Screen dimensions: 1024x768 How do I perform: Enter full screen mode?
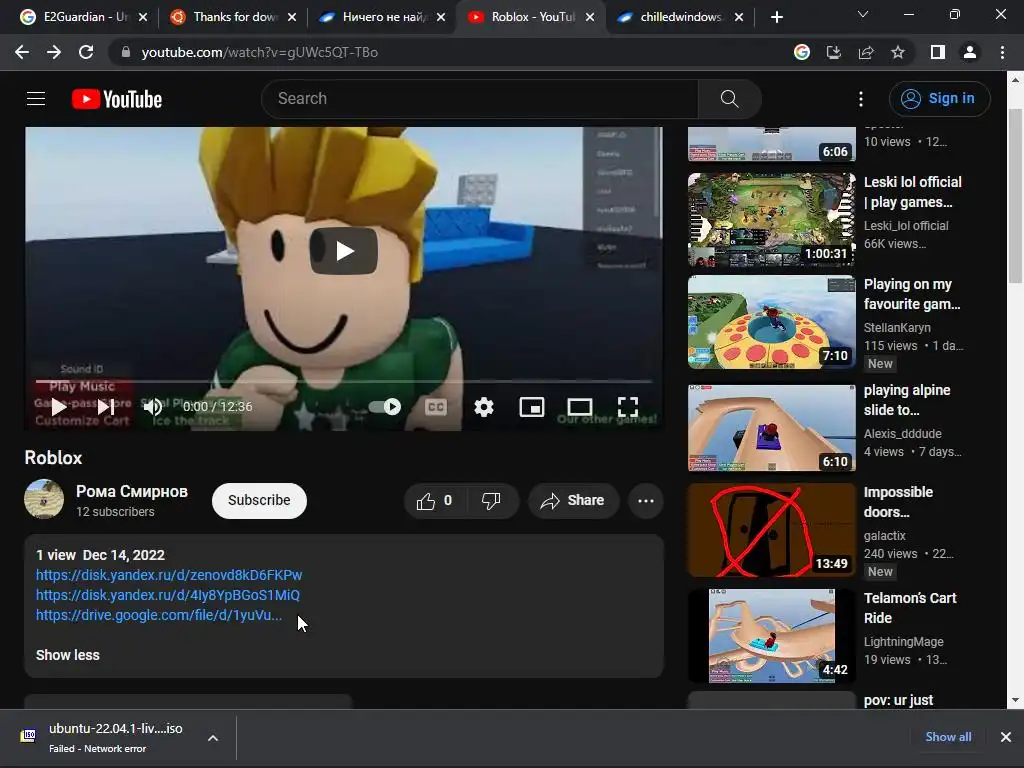coord(628,407)
